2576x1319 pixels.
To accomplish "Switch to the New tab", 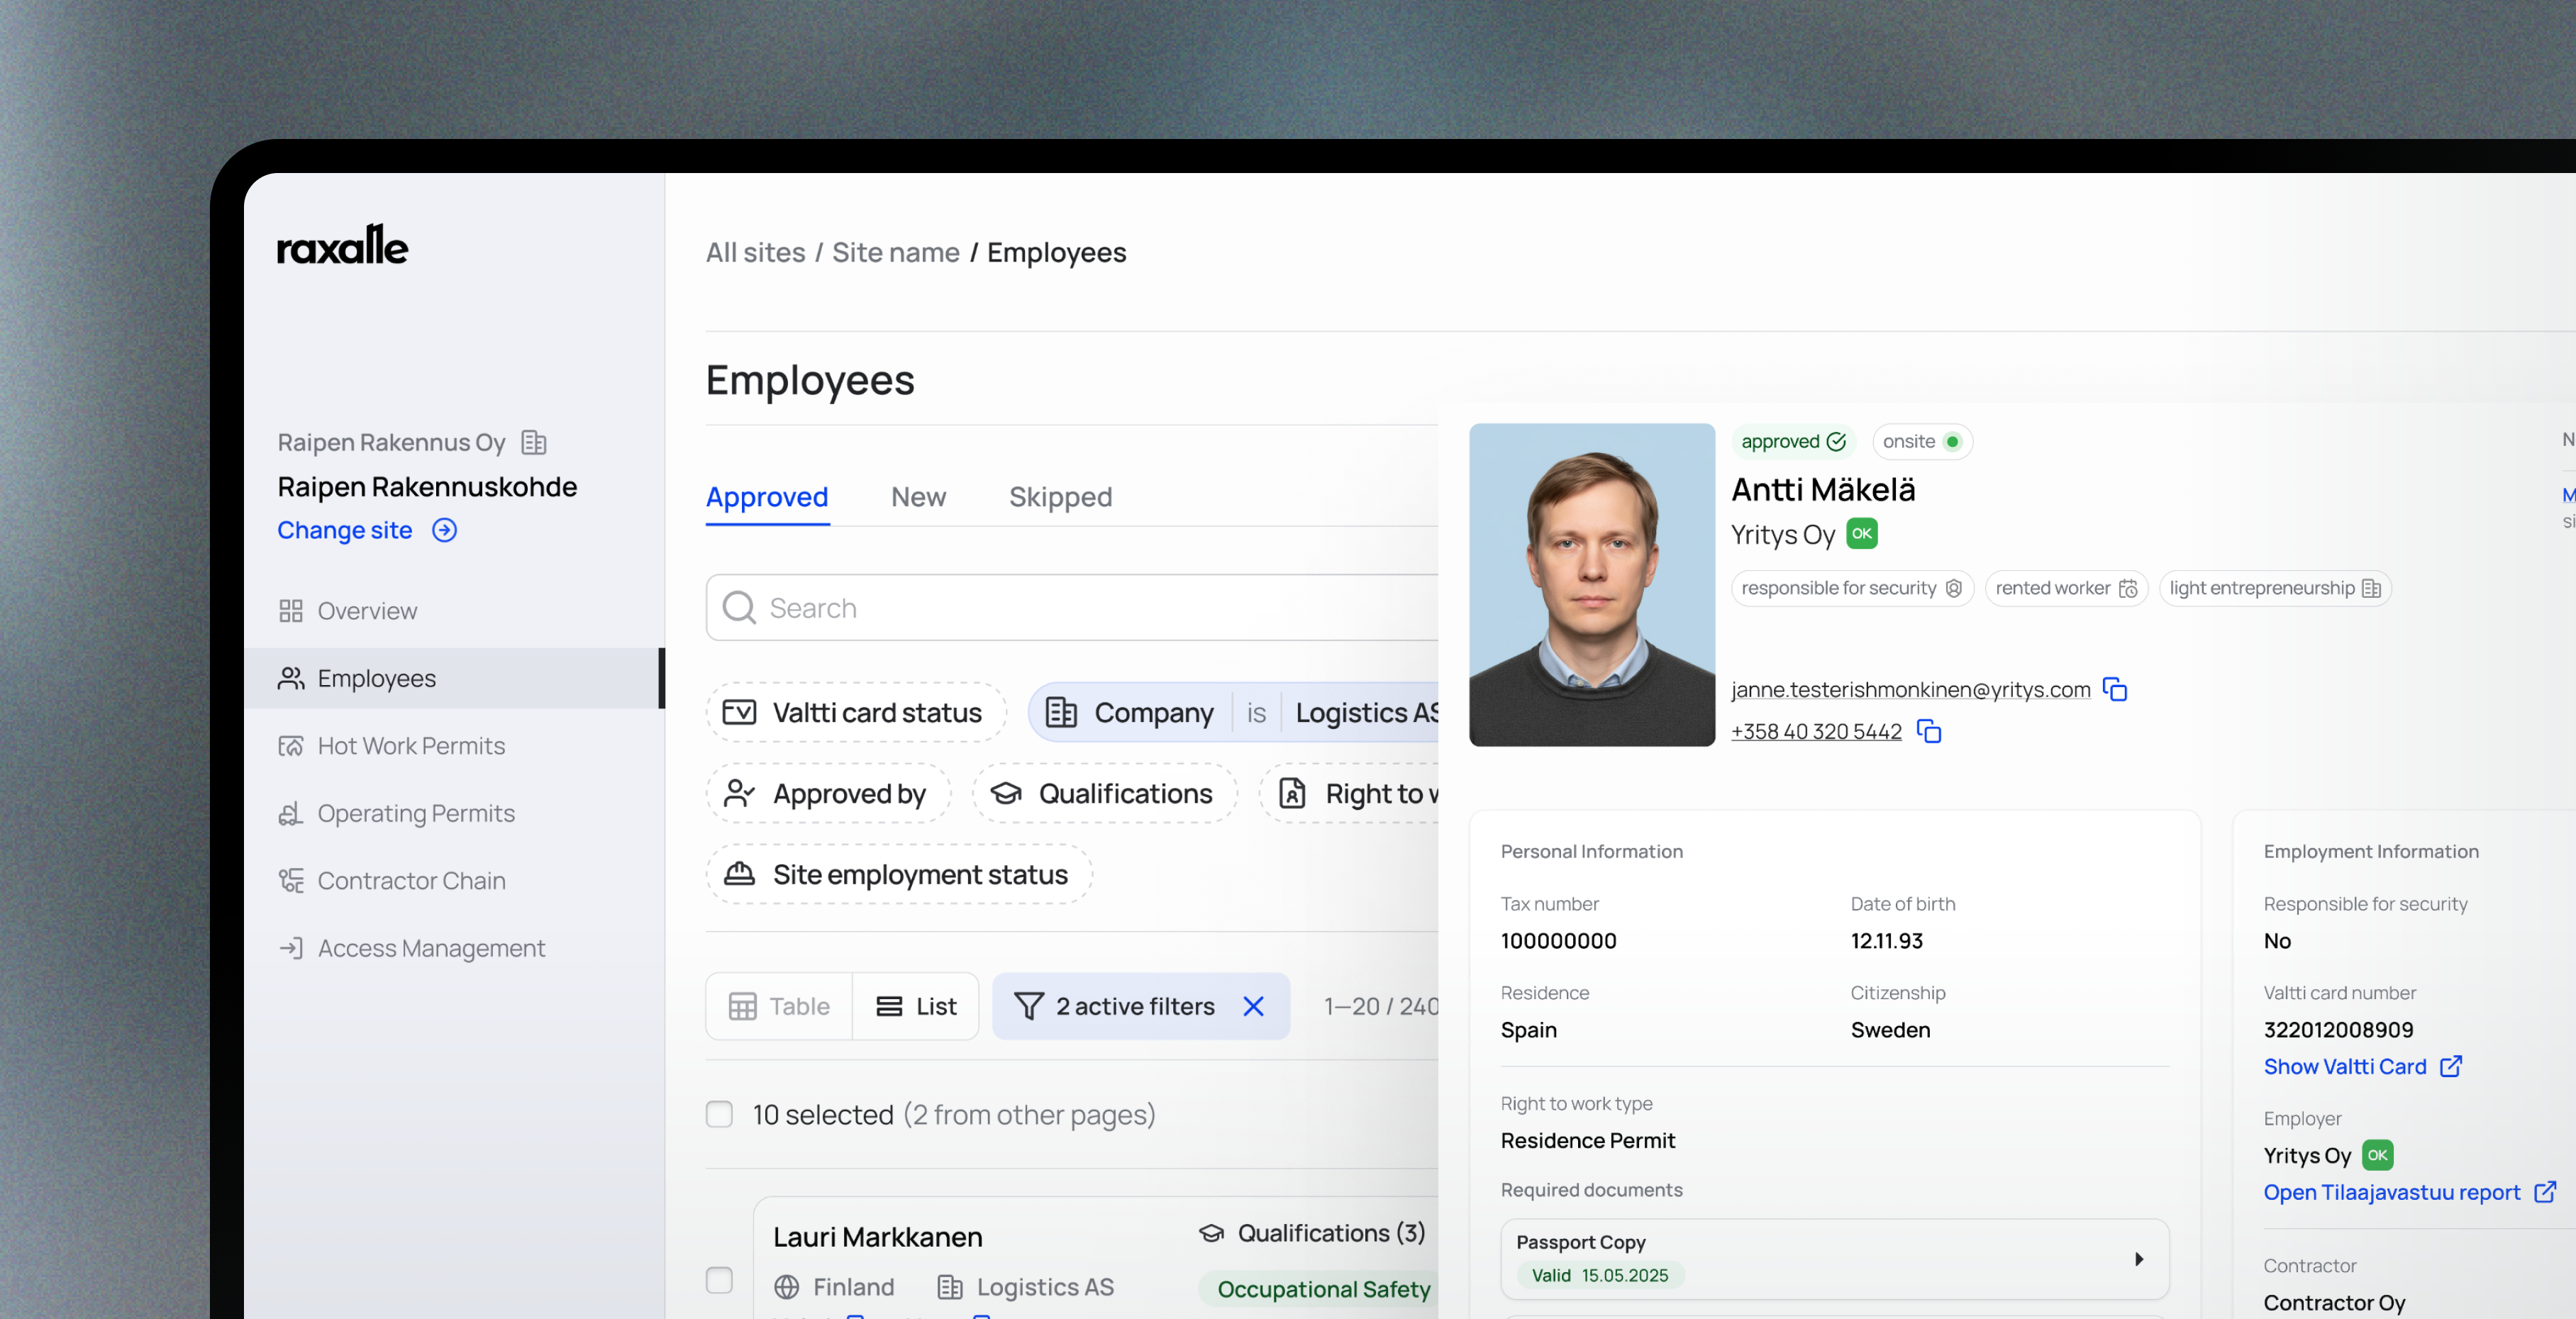I will tap(918, 497).
